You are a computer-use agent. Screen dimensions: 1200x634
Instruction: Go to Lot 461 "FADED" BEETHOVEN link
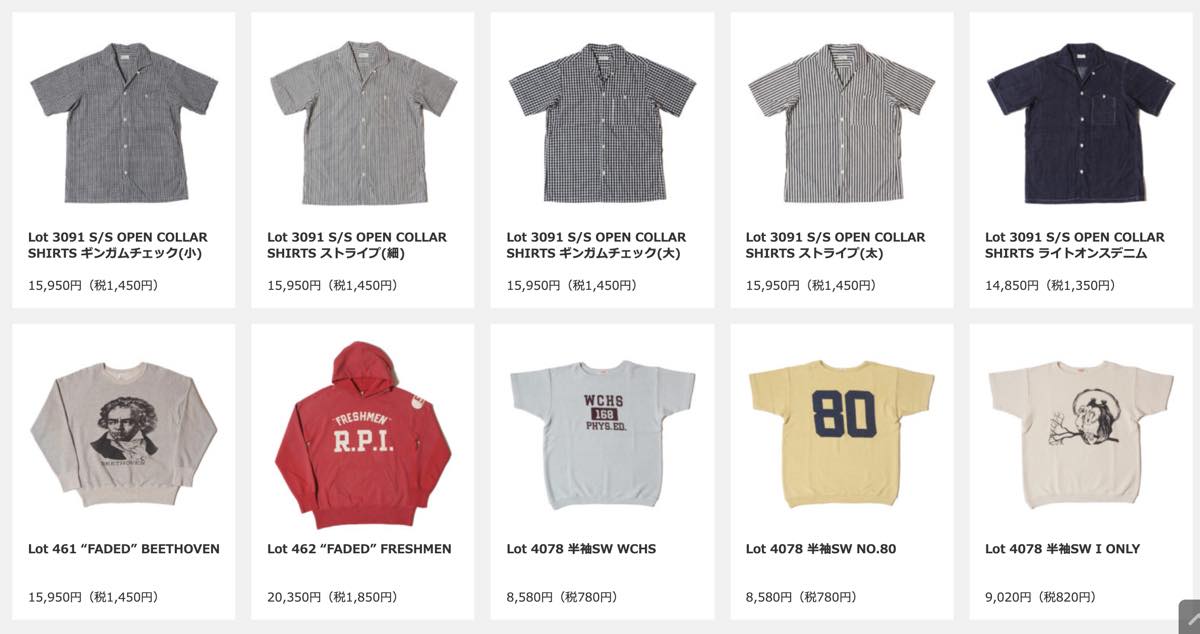point(124,549)
